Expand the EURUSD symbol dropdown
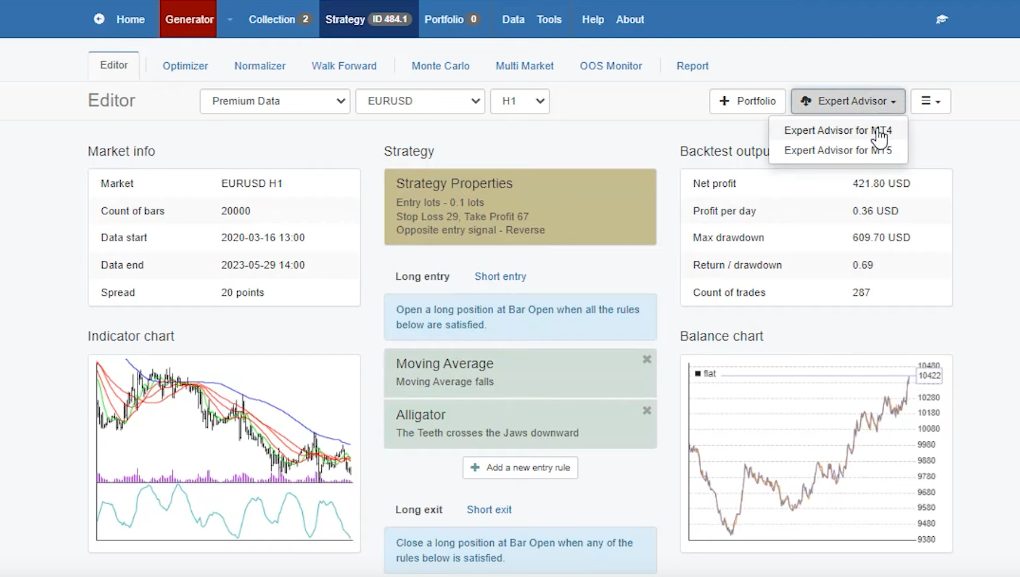 (x=420, y=101)
